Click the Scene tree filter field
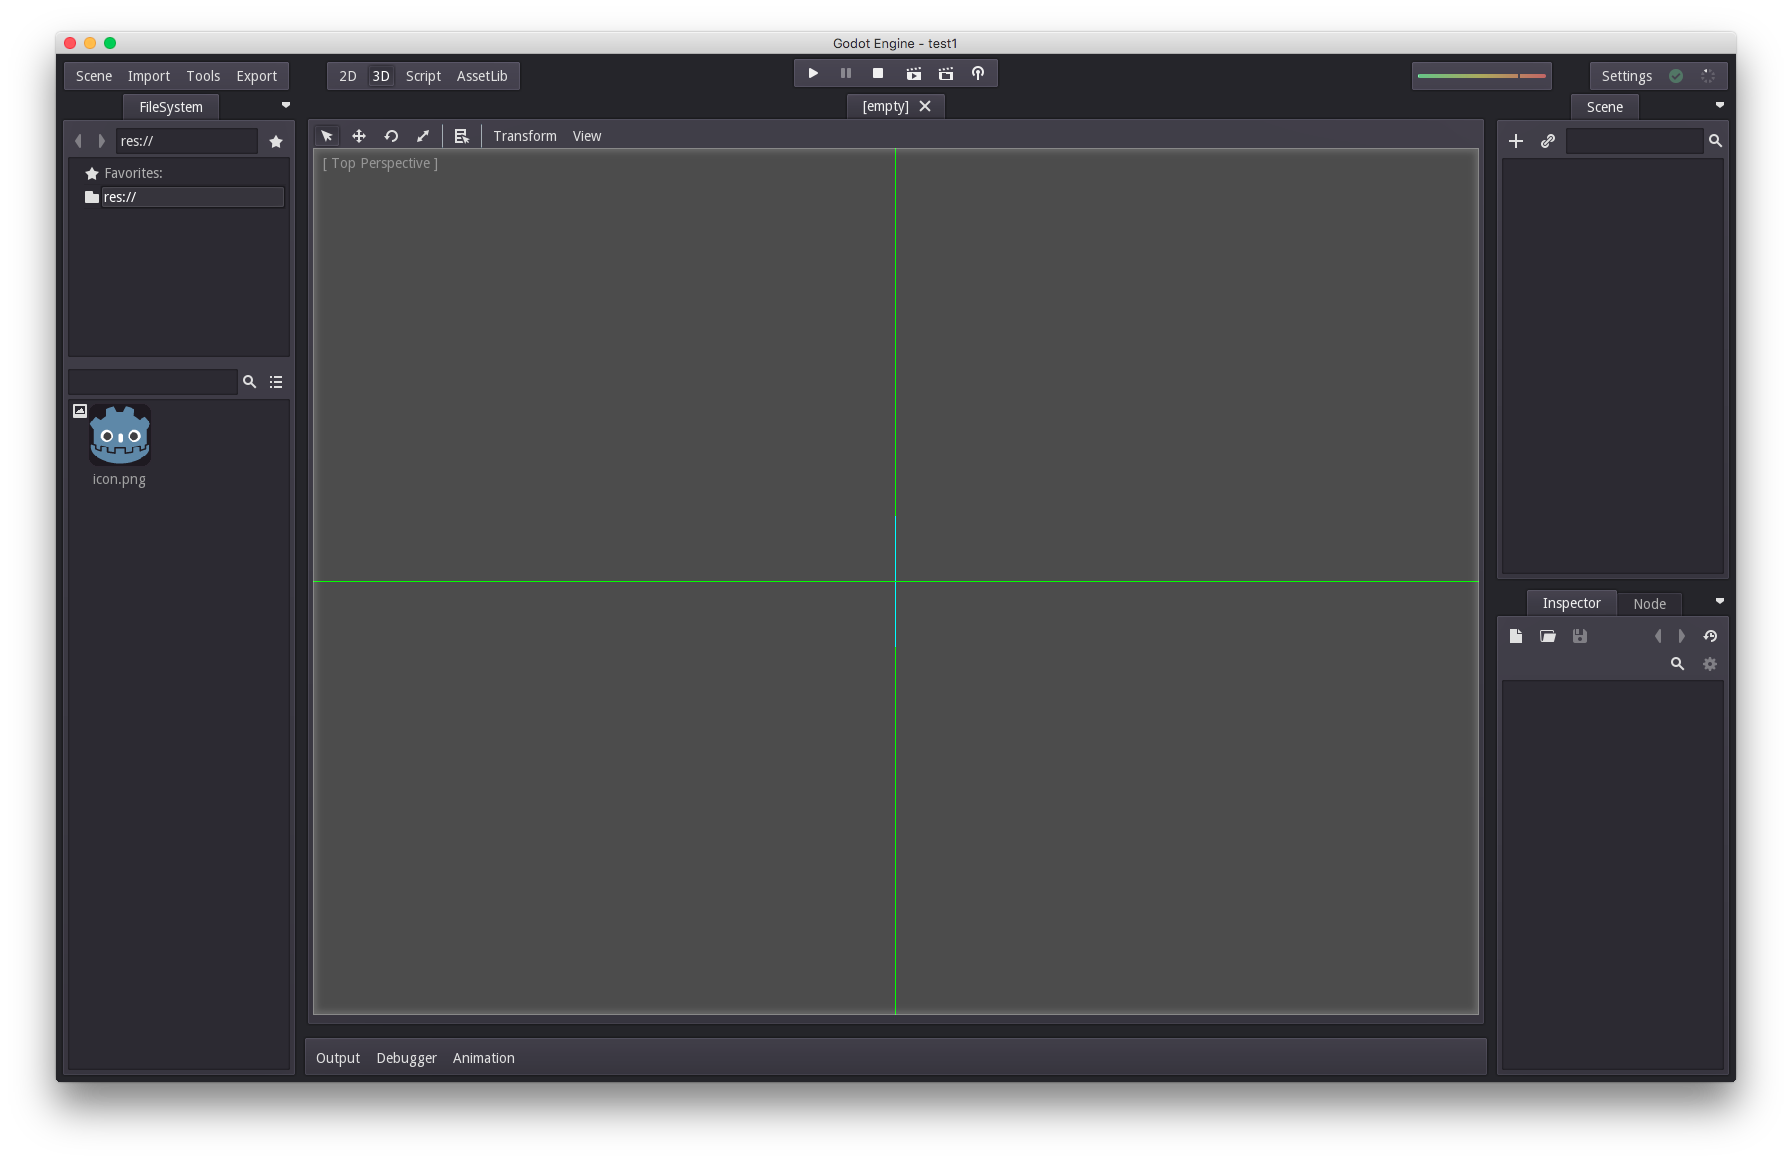Viewport: 1792px width, 1162px height. pyautogui.click(x=1634, y=141)
